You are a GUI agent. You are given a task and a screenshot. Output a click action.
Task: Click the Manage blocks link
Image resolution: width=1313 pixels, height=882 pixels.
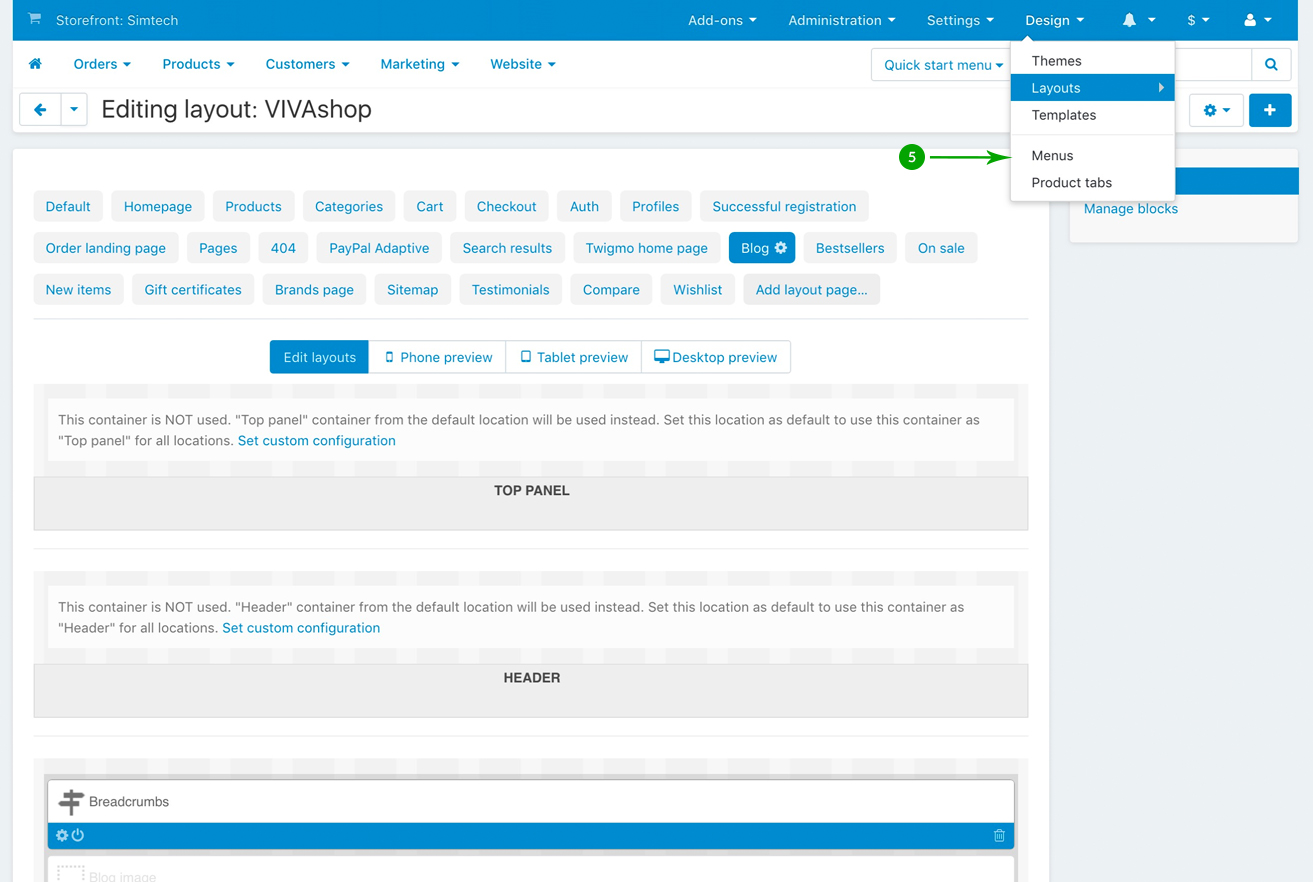(x=1130, y=209)
